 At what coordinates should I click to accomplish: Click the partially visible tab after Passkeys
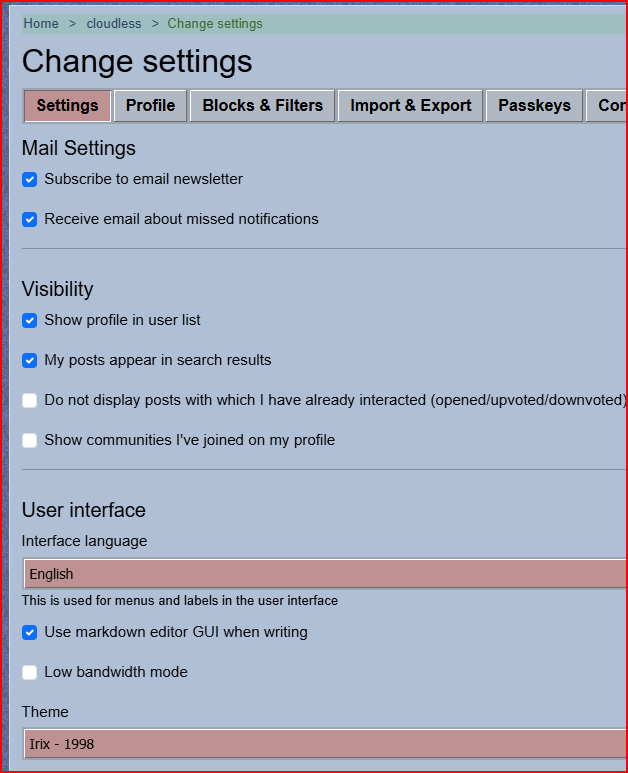tap(610, 106)
